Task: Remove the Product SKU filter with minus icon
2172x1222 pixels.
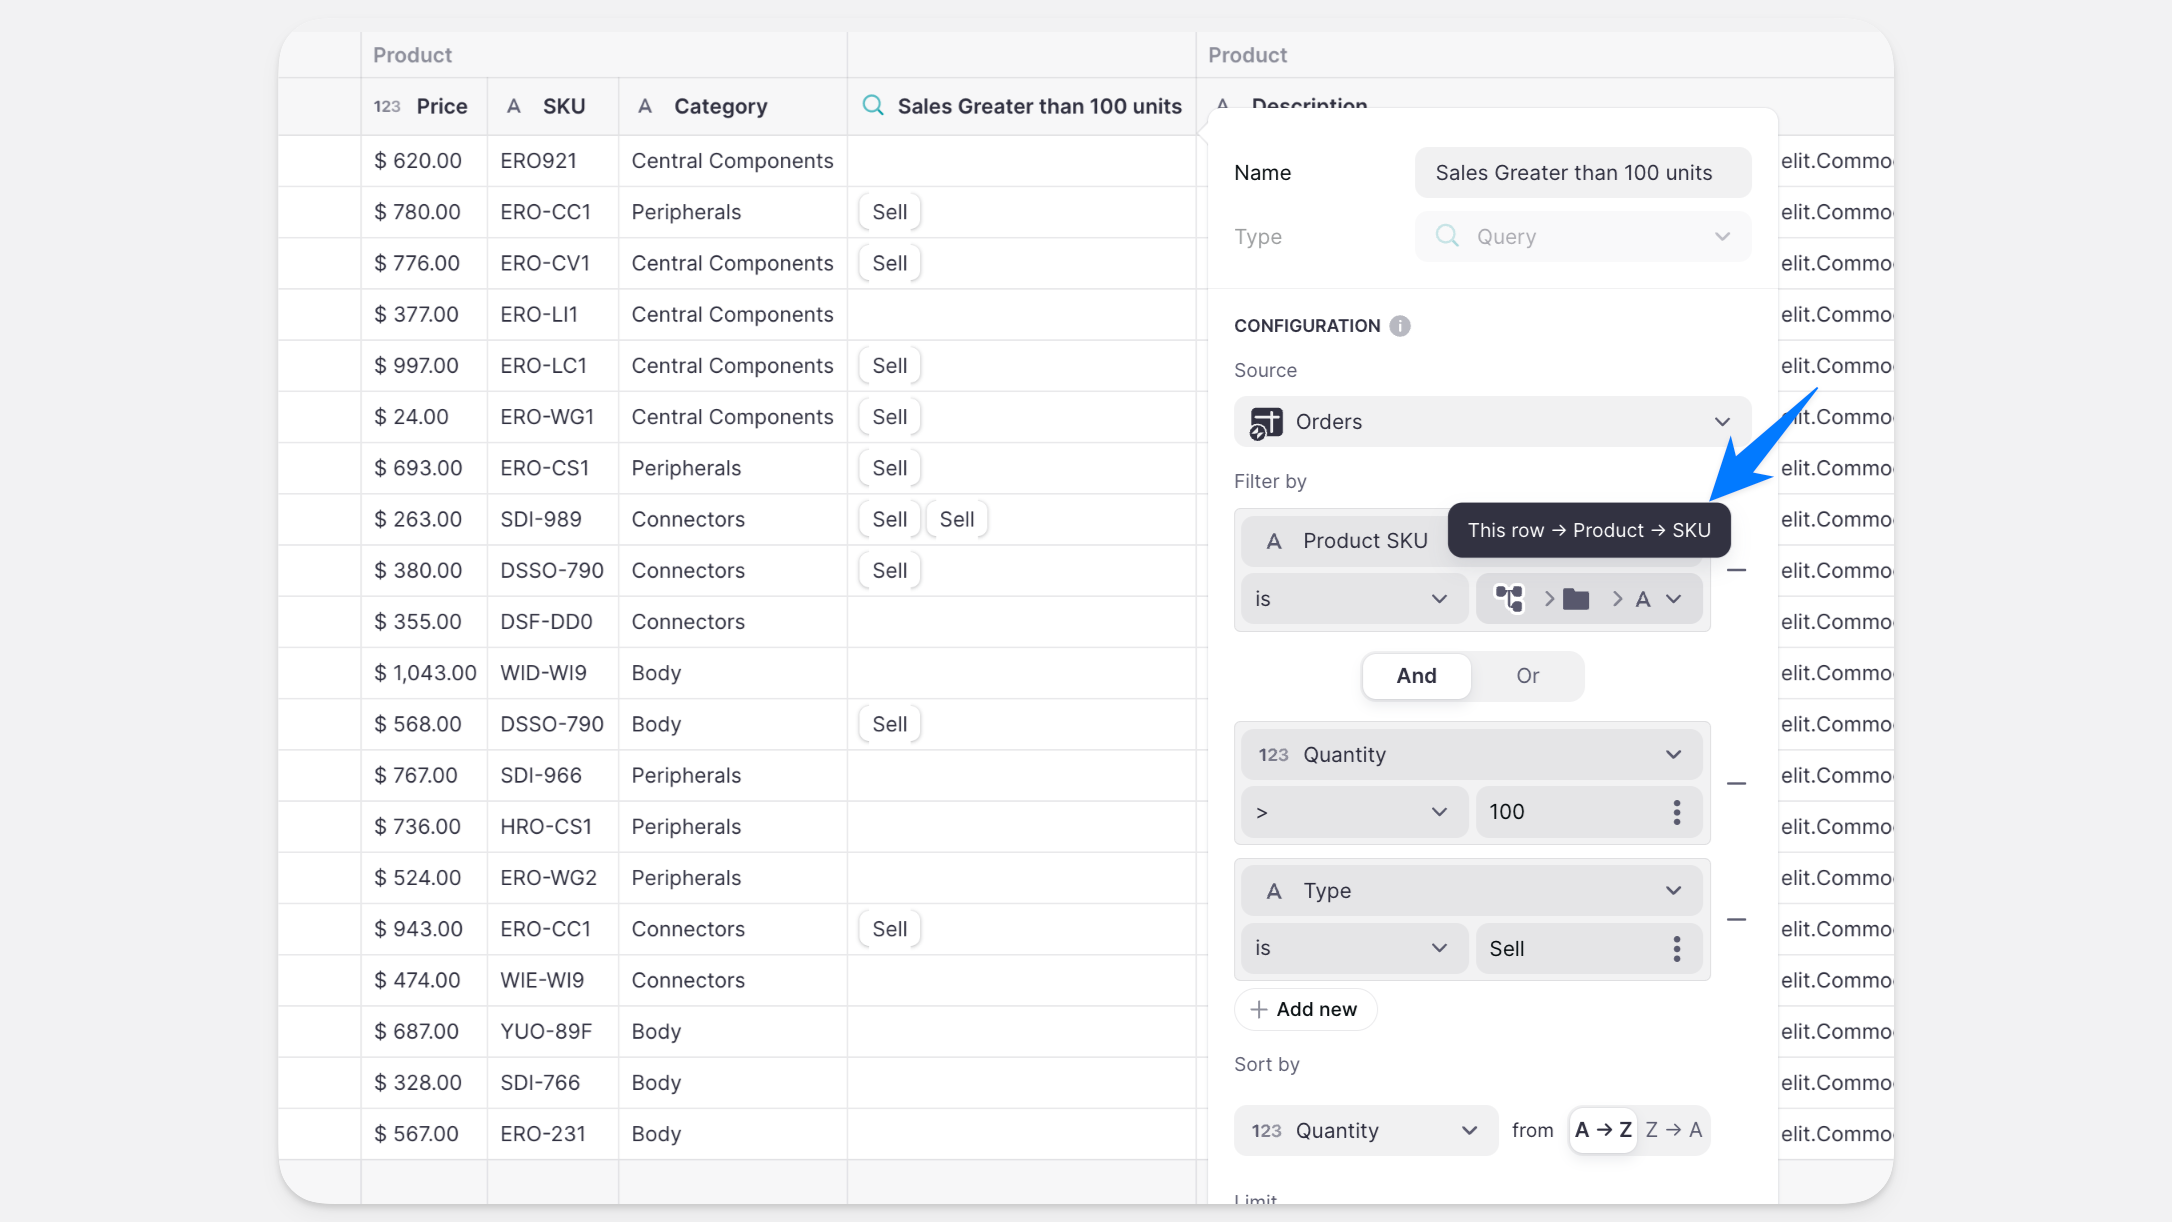Action: (1737, 570)
